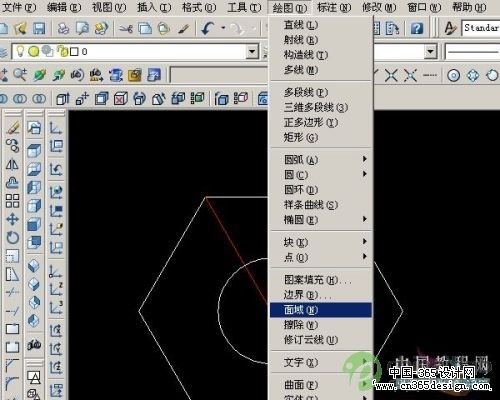Click the Standard text style field
Viewport: 500px width, 400px height.
coord(481,28)
